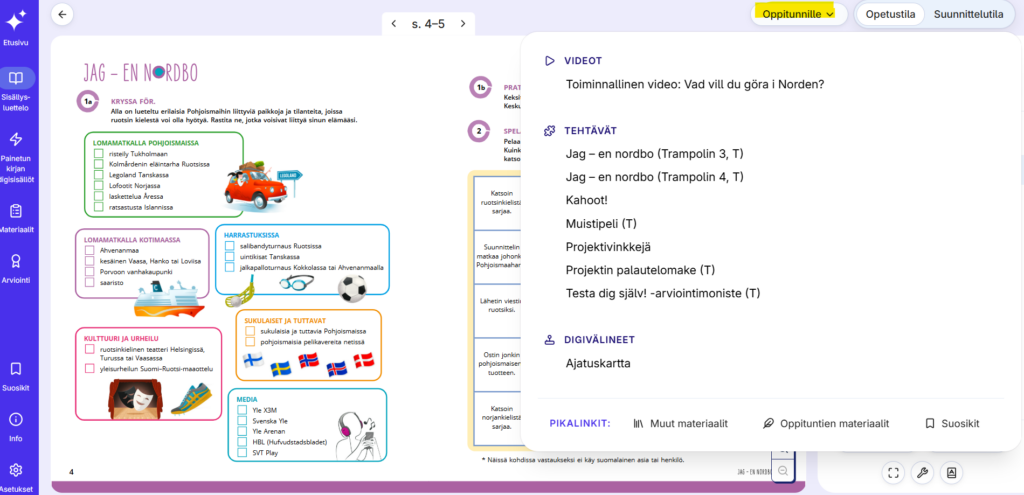Collapse the Oppitunnille dropdown

798,14
